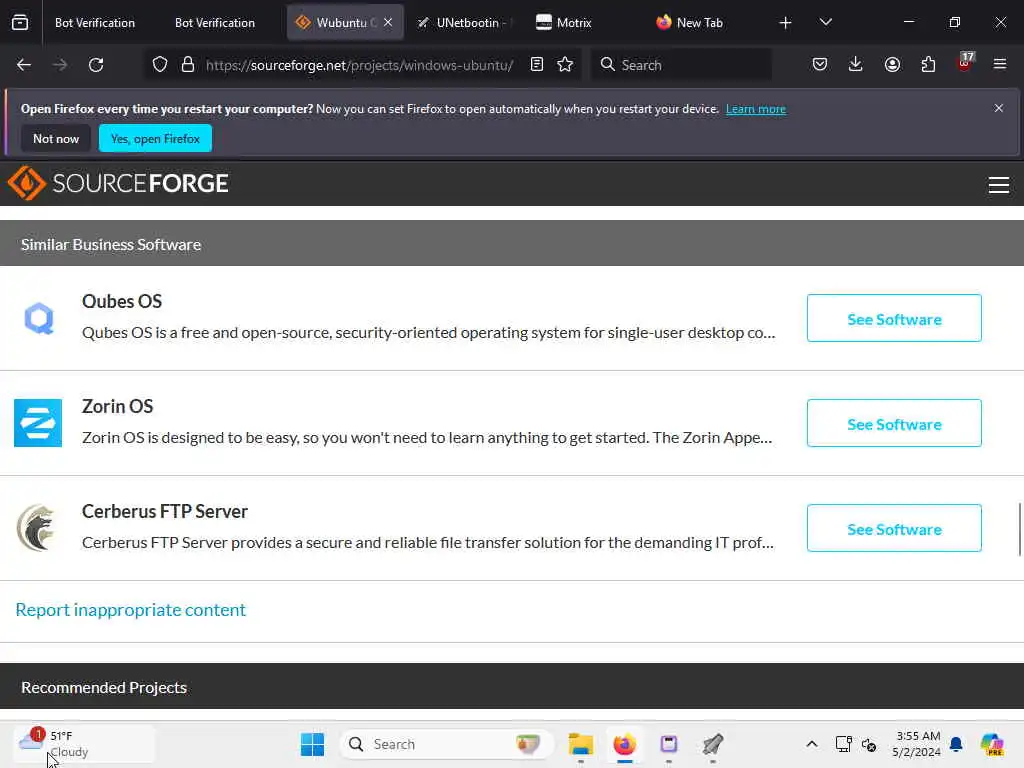
Task: Click the extension badge showing 17
Action: [965, 63]
